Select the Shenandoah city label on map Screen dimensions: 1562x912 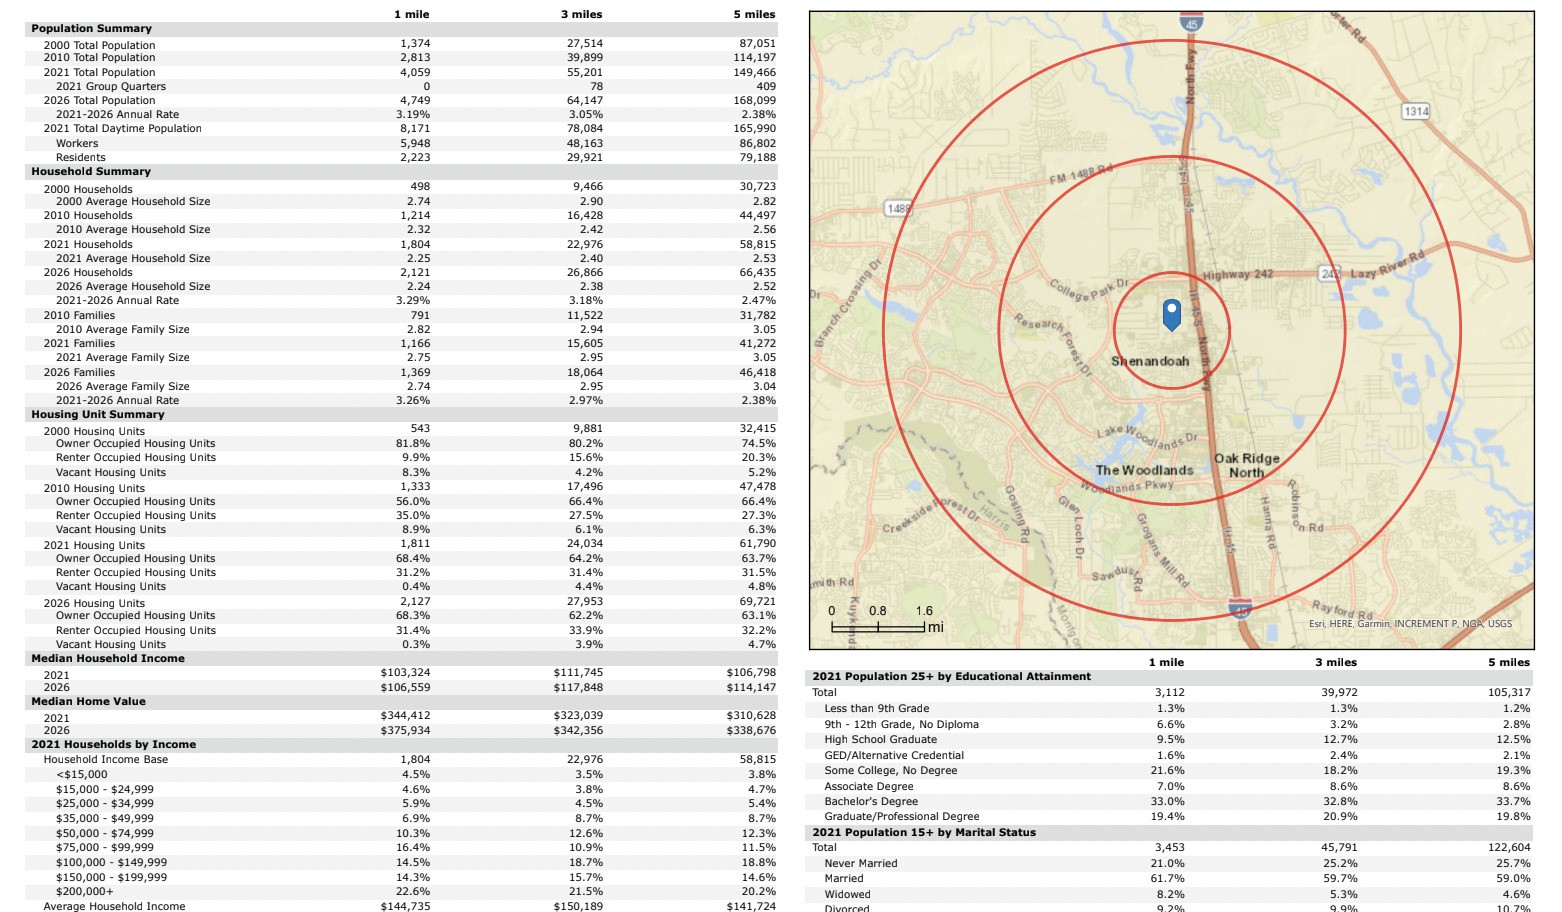coord(1150,361)
